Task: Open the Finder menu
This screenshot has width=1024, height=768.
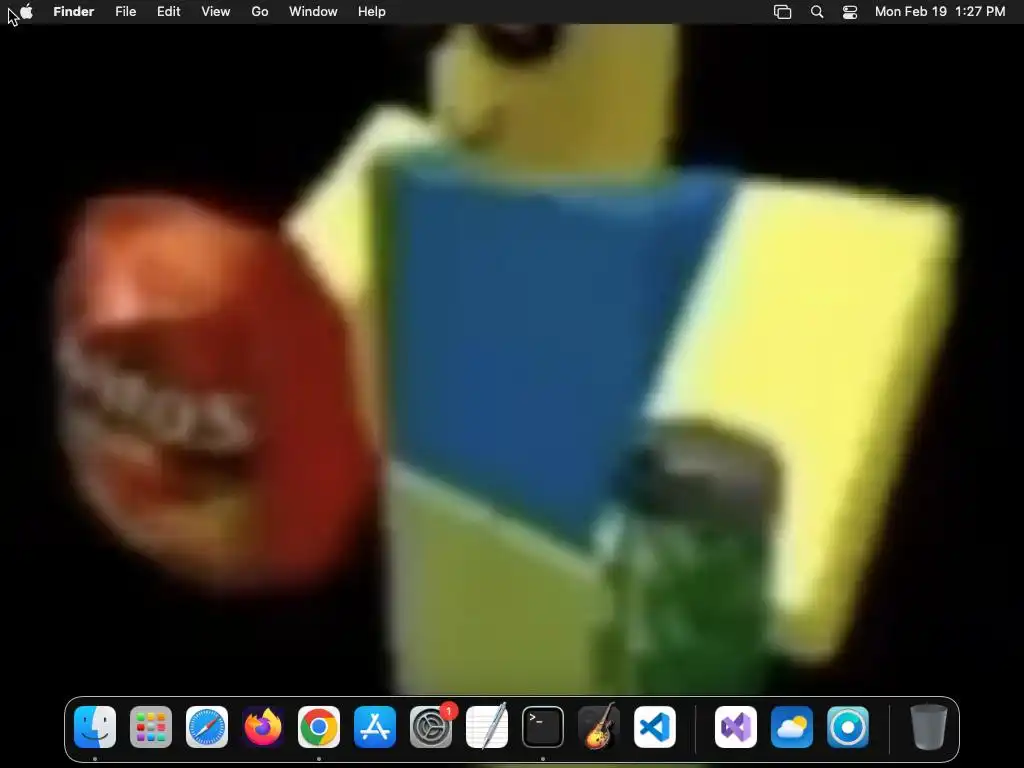Action: point(74,12)
